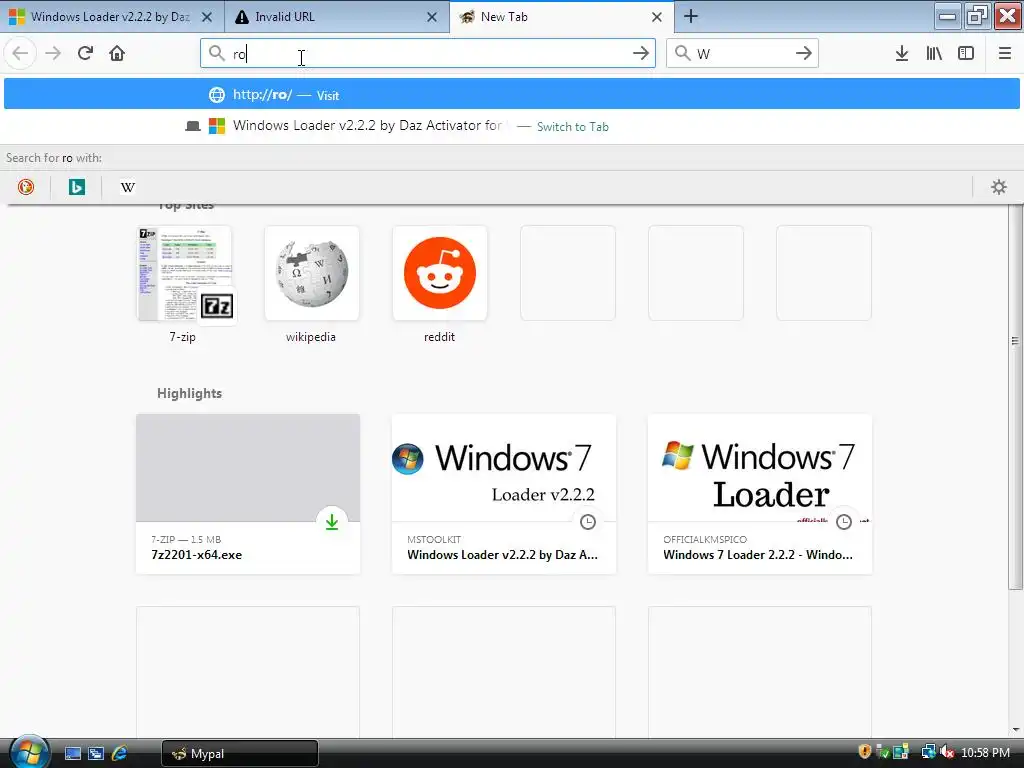Open the Library bookmarks icon
The height and width of the screenshot is (768, 1024).
tap(934, 53)
